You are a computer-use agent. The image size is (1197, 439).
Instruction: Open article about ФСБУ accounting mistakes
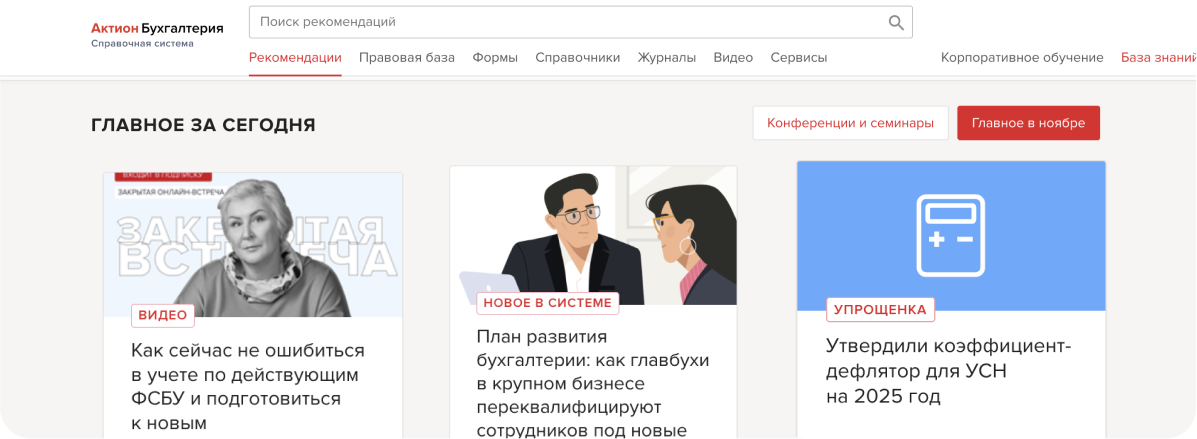[247, 387]
